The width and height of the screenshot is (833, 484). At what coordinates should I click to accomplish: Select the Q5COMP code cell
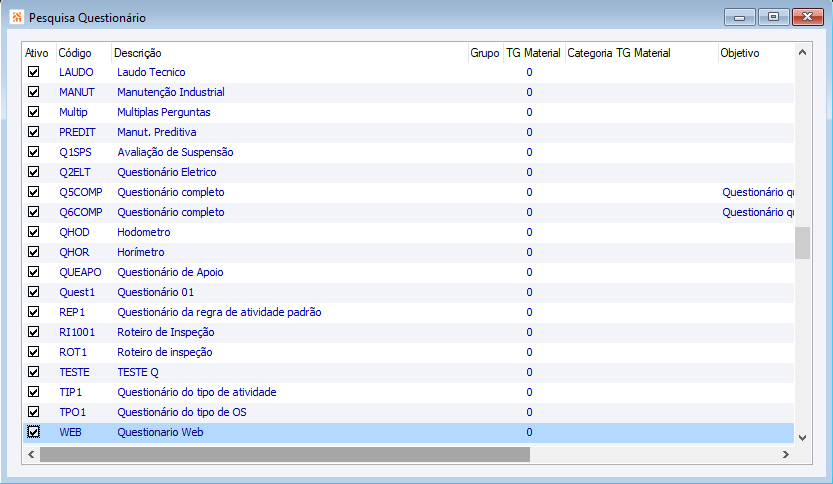(x=81, y=192)
